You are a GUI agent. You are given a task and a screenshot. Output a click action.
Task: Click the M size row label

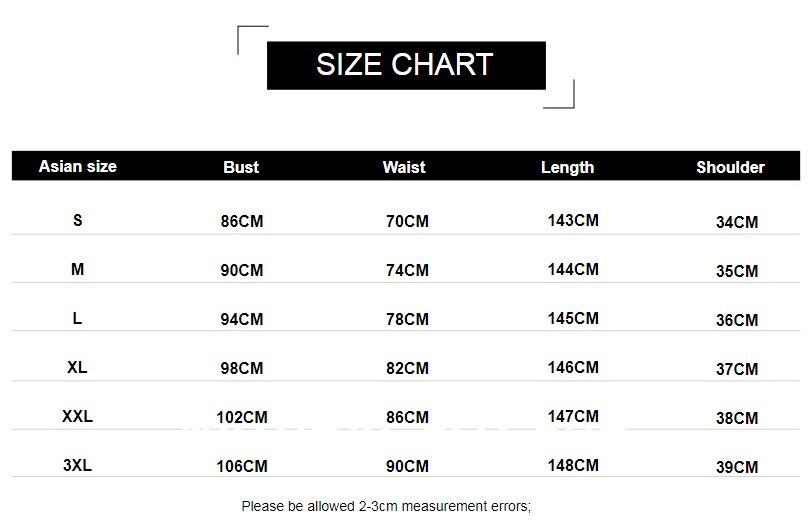tap(78, 269)
